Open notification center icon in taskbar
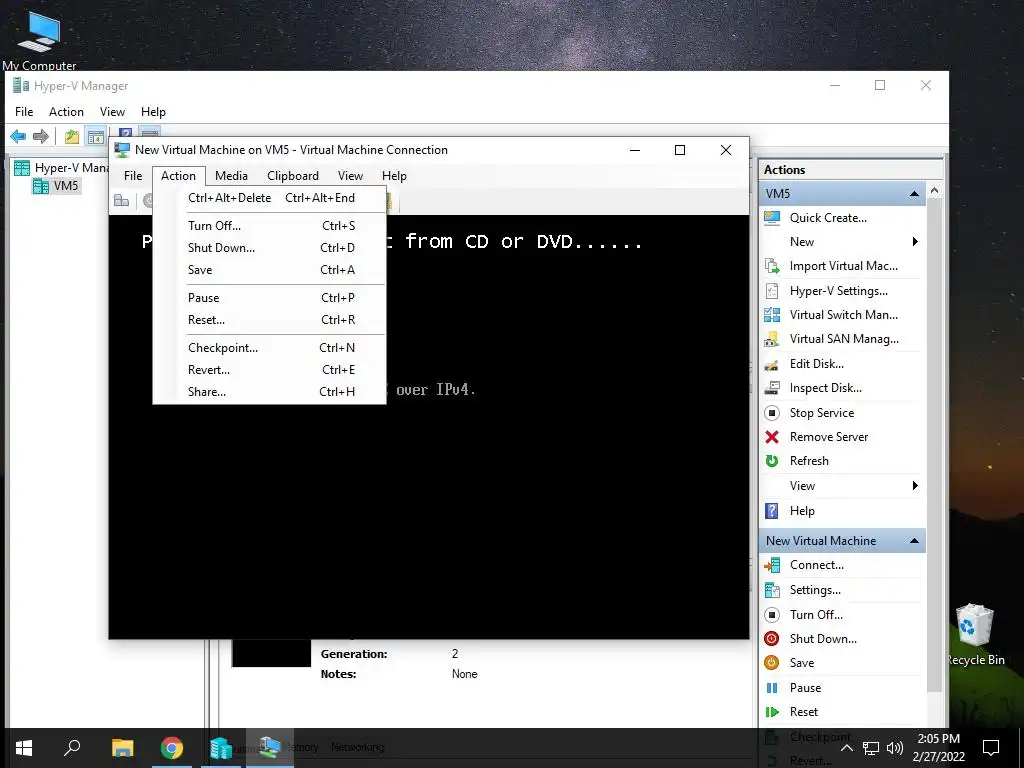This screenshot has width=1024, height=768. pyautogui.click(x=991, y=748)
